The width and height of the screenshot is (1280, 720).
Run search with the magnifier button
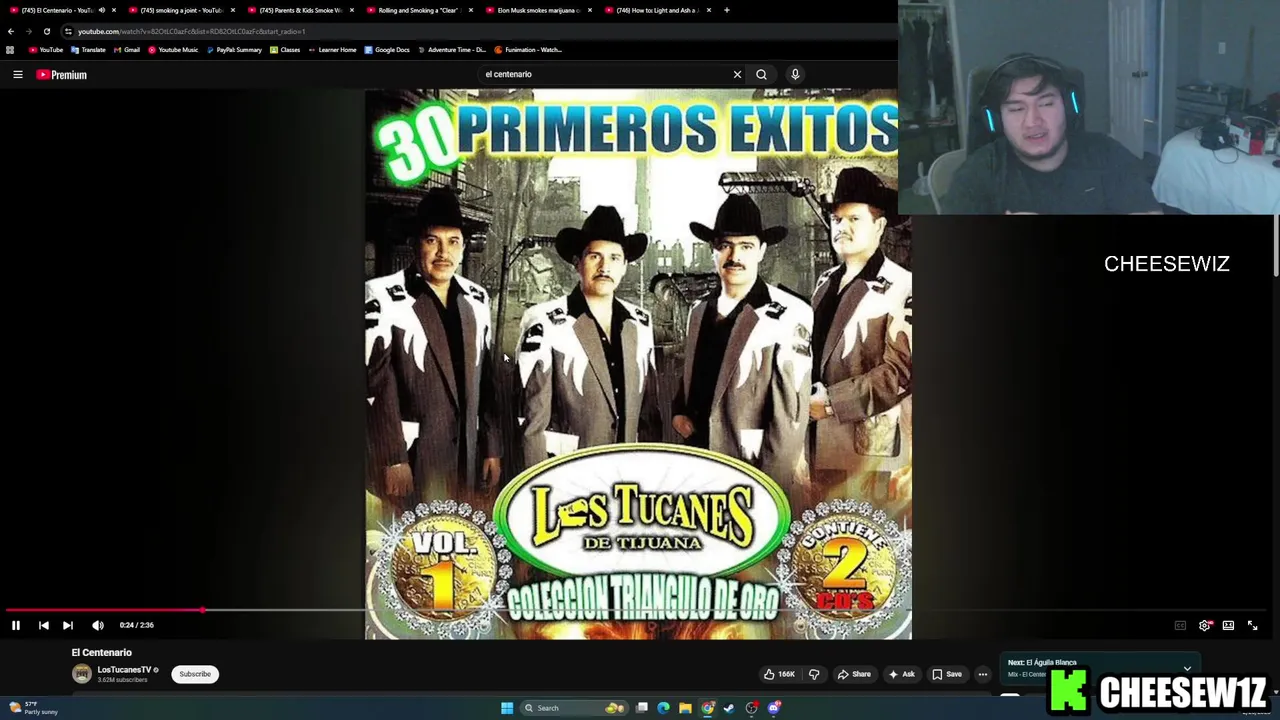coord(761,74)
